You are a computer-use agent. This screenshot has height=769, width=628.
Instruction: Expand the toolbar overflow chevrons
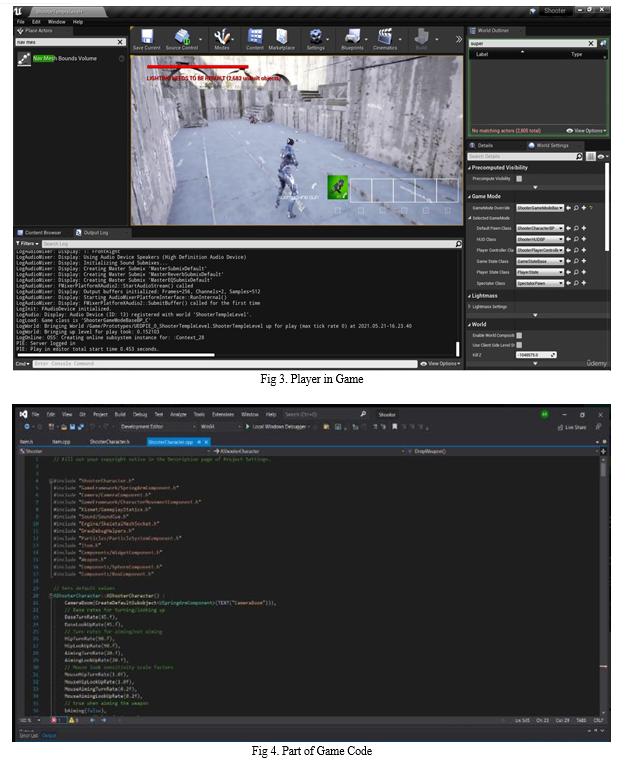(458, 39)
